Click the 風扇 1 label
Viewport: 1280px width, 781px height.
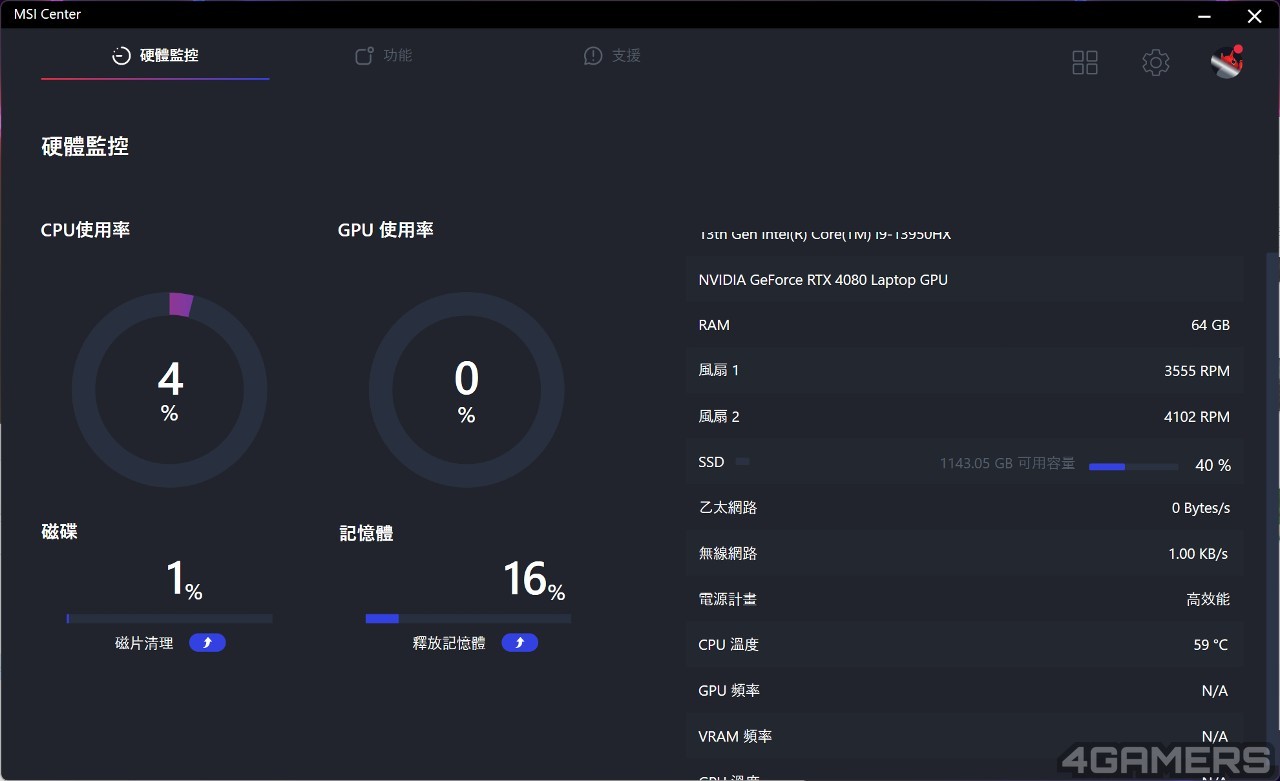718,370
